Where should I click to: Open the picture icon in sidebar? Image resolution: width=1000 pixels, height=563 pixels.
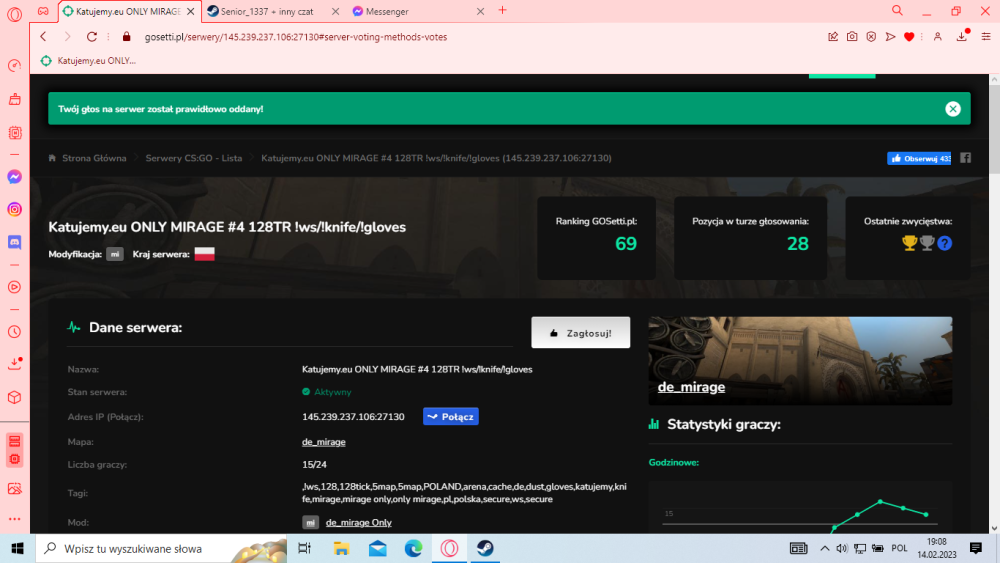pyautogui.click(x=15, y=488)
